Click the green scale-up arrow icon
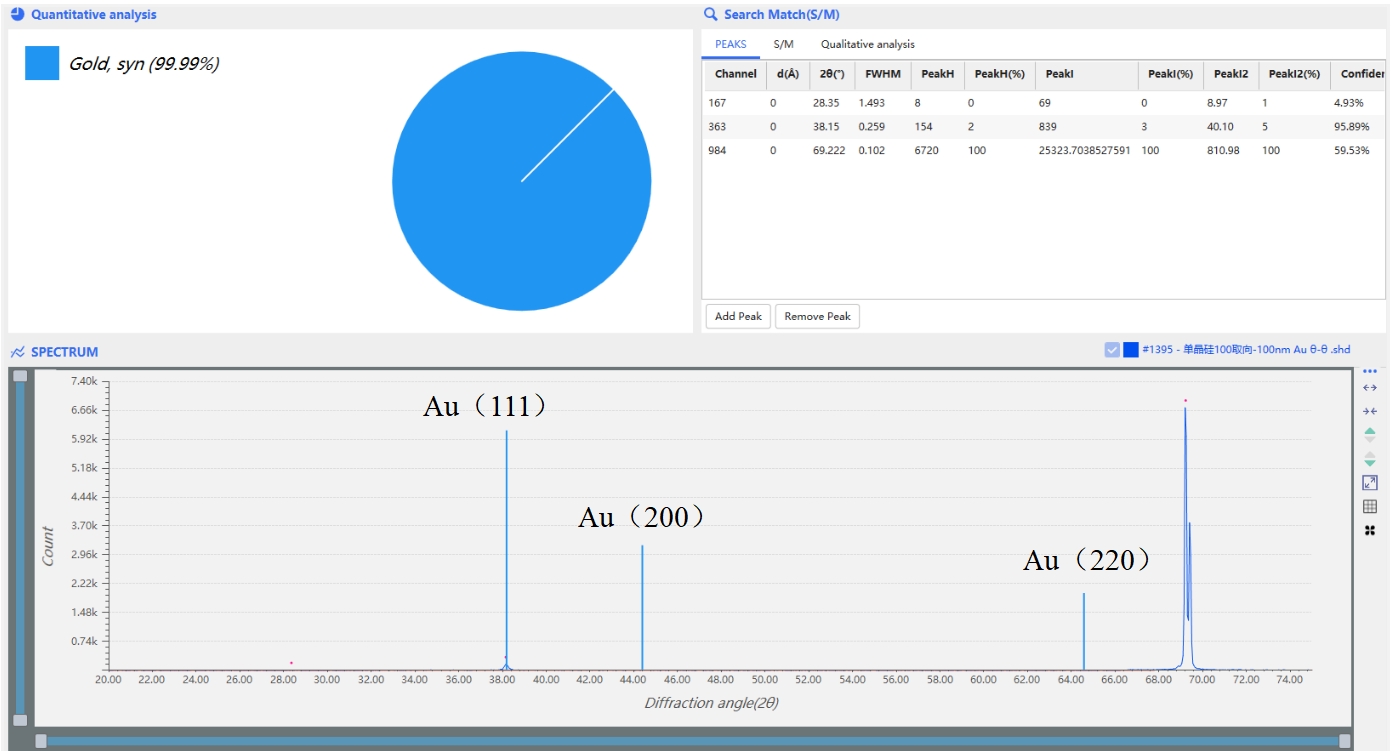Viewport: 1391px width, 751px height. pos(1370,433)
